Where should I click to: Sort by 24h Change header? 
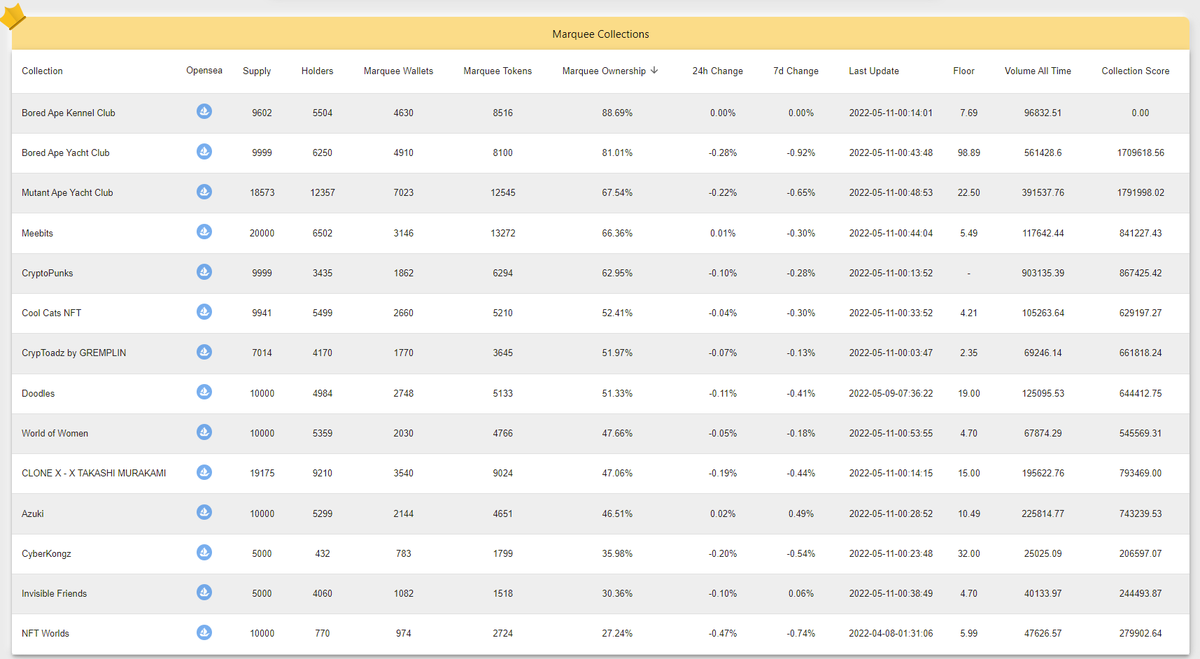coord(718,71)
